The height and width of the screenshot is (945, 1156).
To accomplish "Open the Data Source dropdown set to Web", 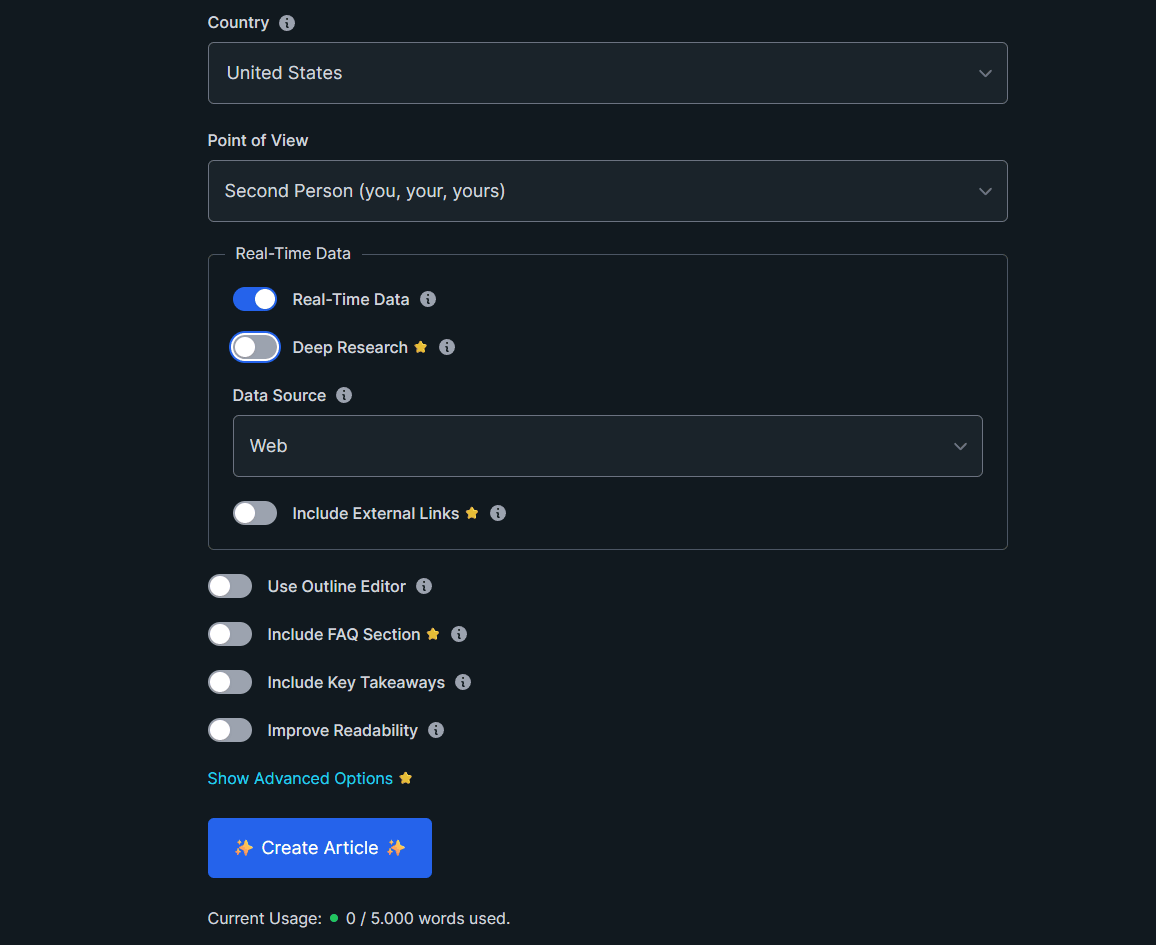I will click(607, 446).
